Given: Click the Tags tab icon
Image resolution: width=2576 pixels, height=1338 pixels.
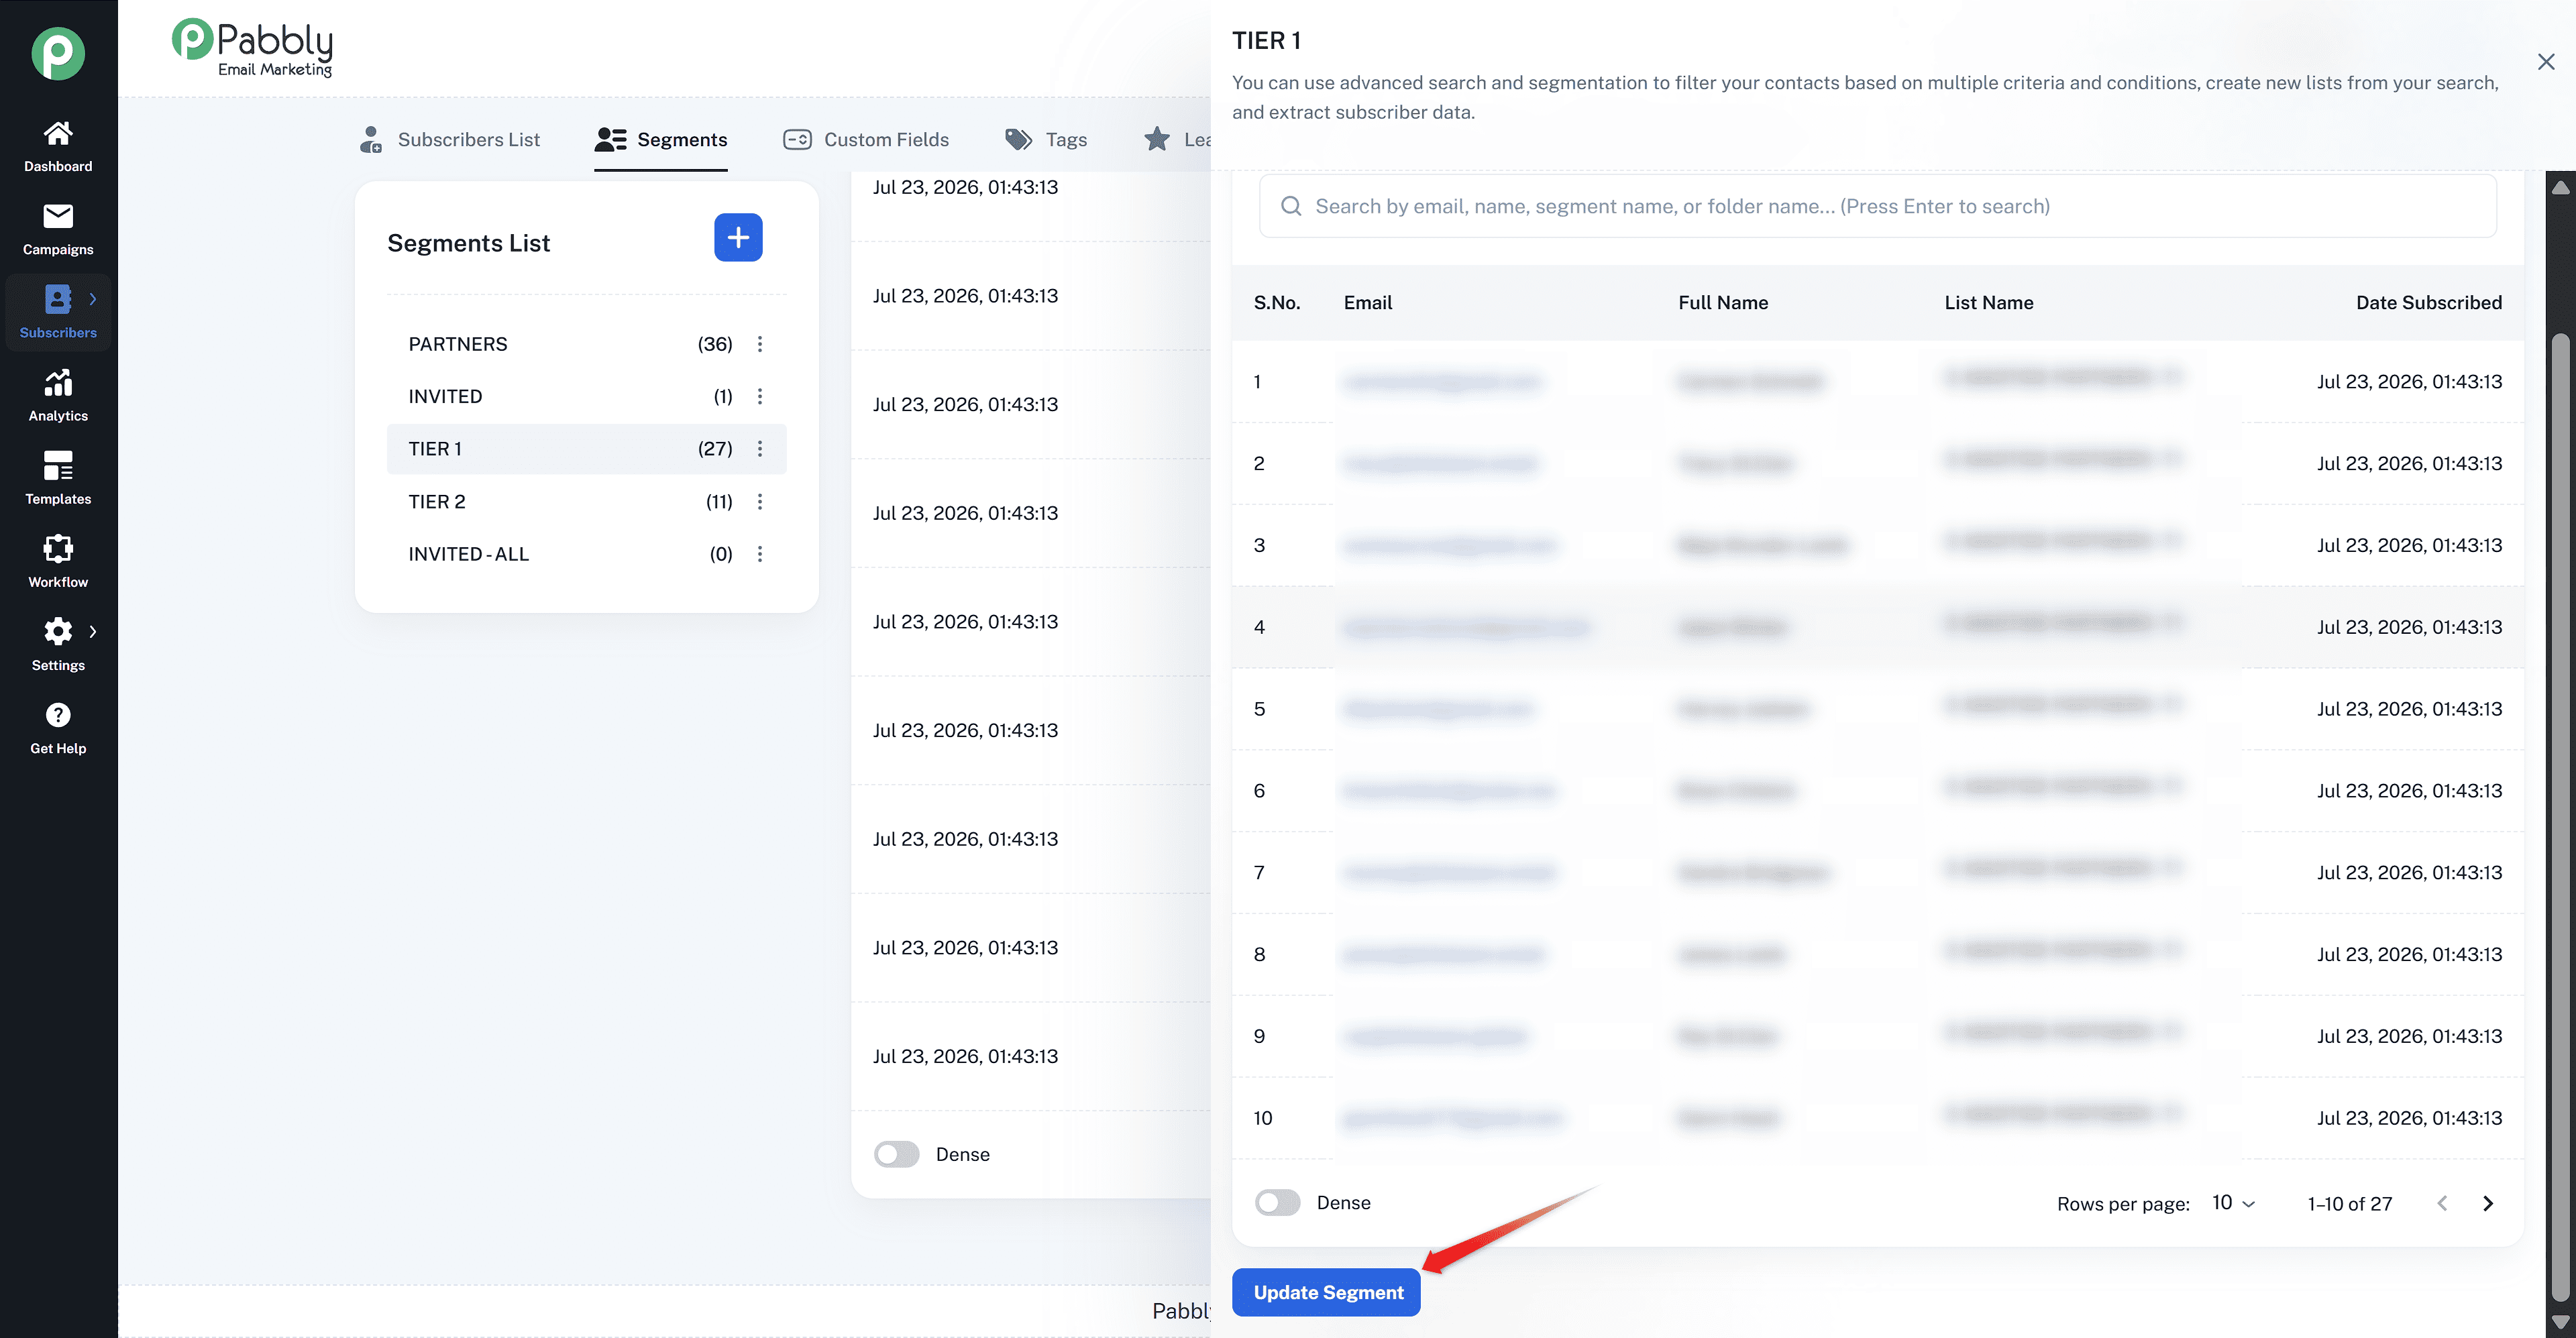Looking at the screenshot, I should click(1018, 139).
